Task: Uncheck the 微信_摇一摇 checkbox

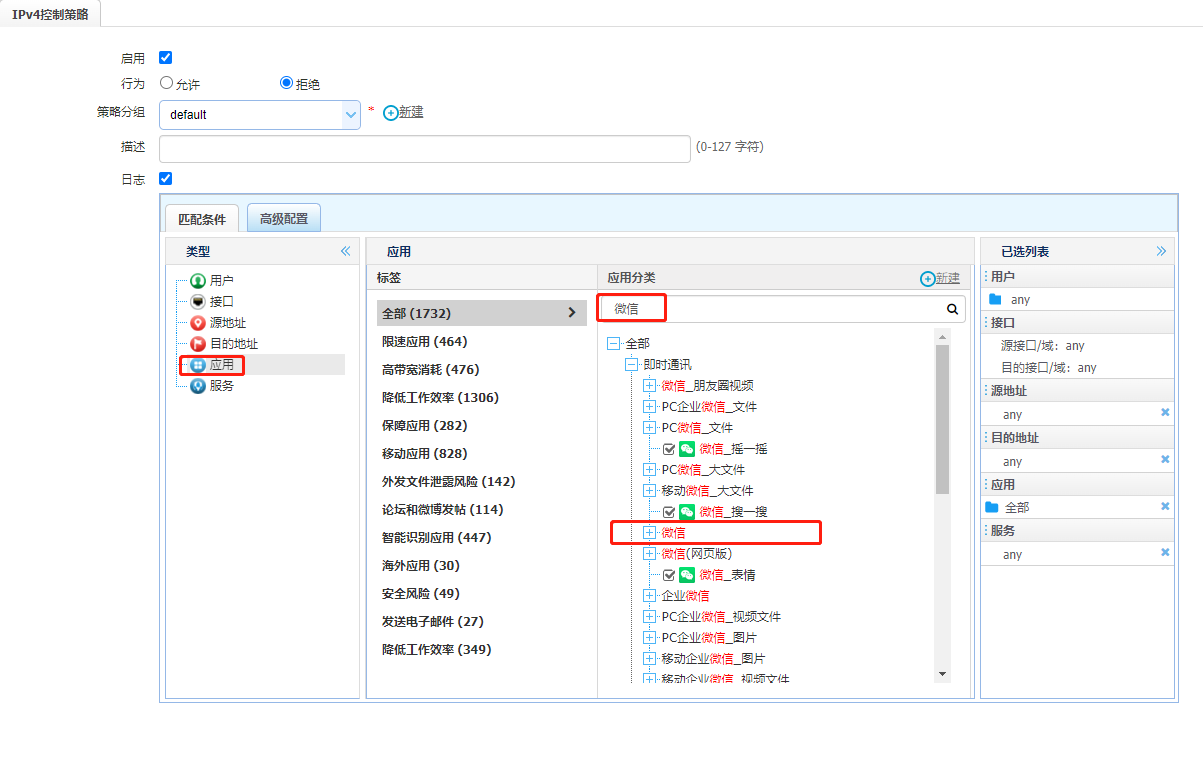Action: click(x=669, y=449)
